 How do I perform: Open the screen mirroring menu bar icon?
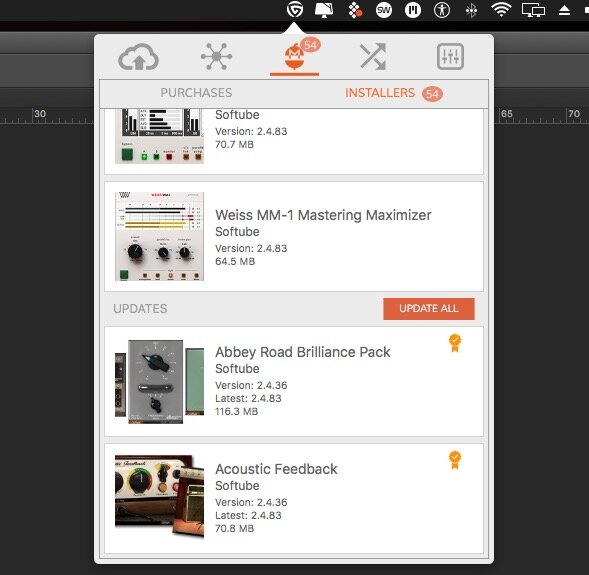pos(533,10)
